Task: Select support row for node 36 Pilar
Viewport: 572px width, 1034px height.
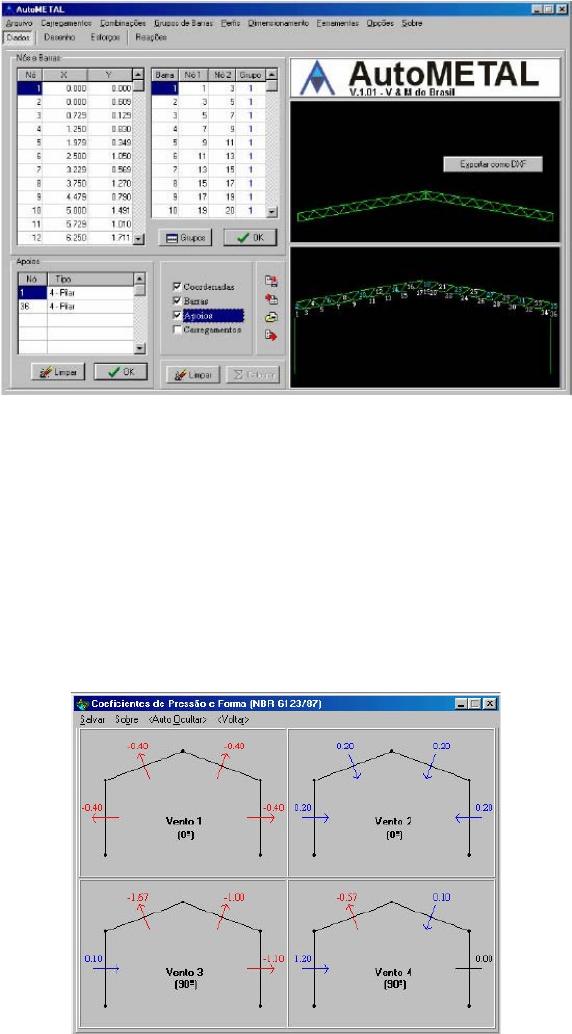Action: point(75,307)
